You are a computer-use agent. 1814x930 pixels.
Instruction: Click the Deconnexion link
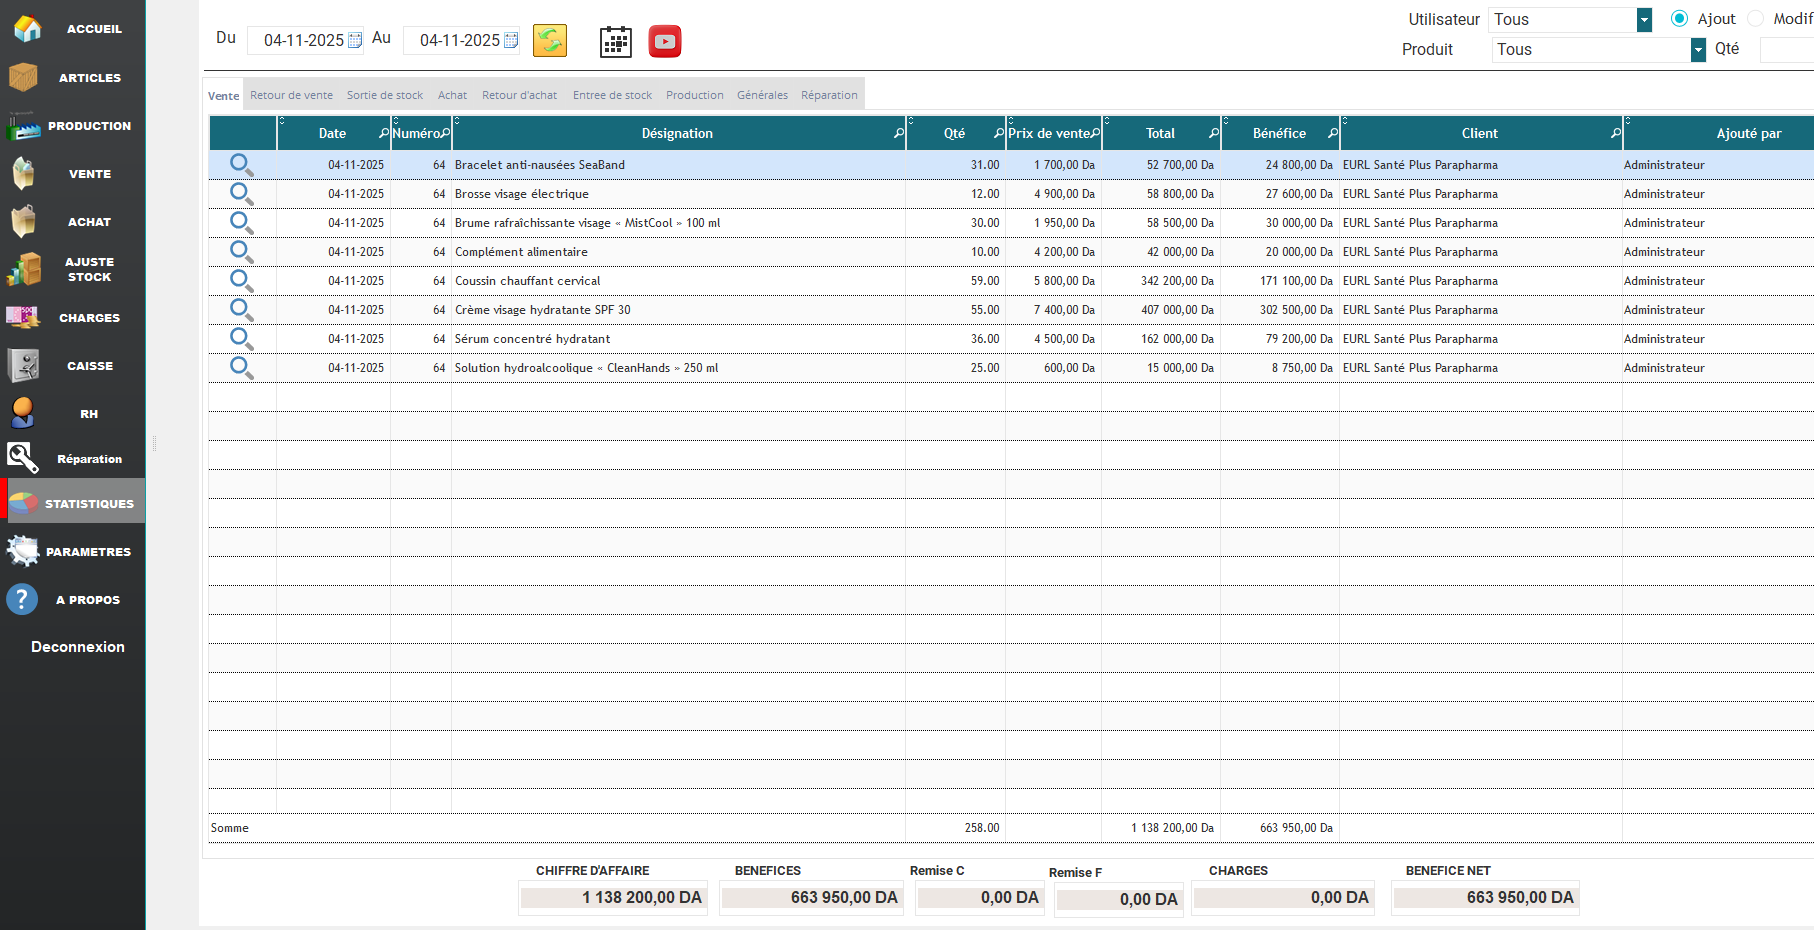click(78, 647)
